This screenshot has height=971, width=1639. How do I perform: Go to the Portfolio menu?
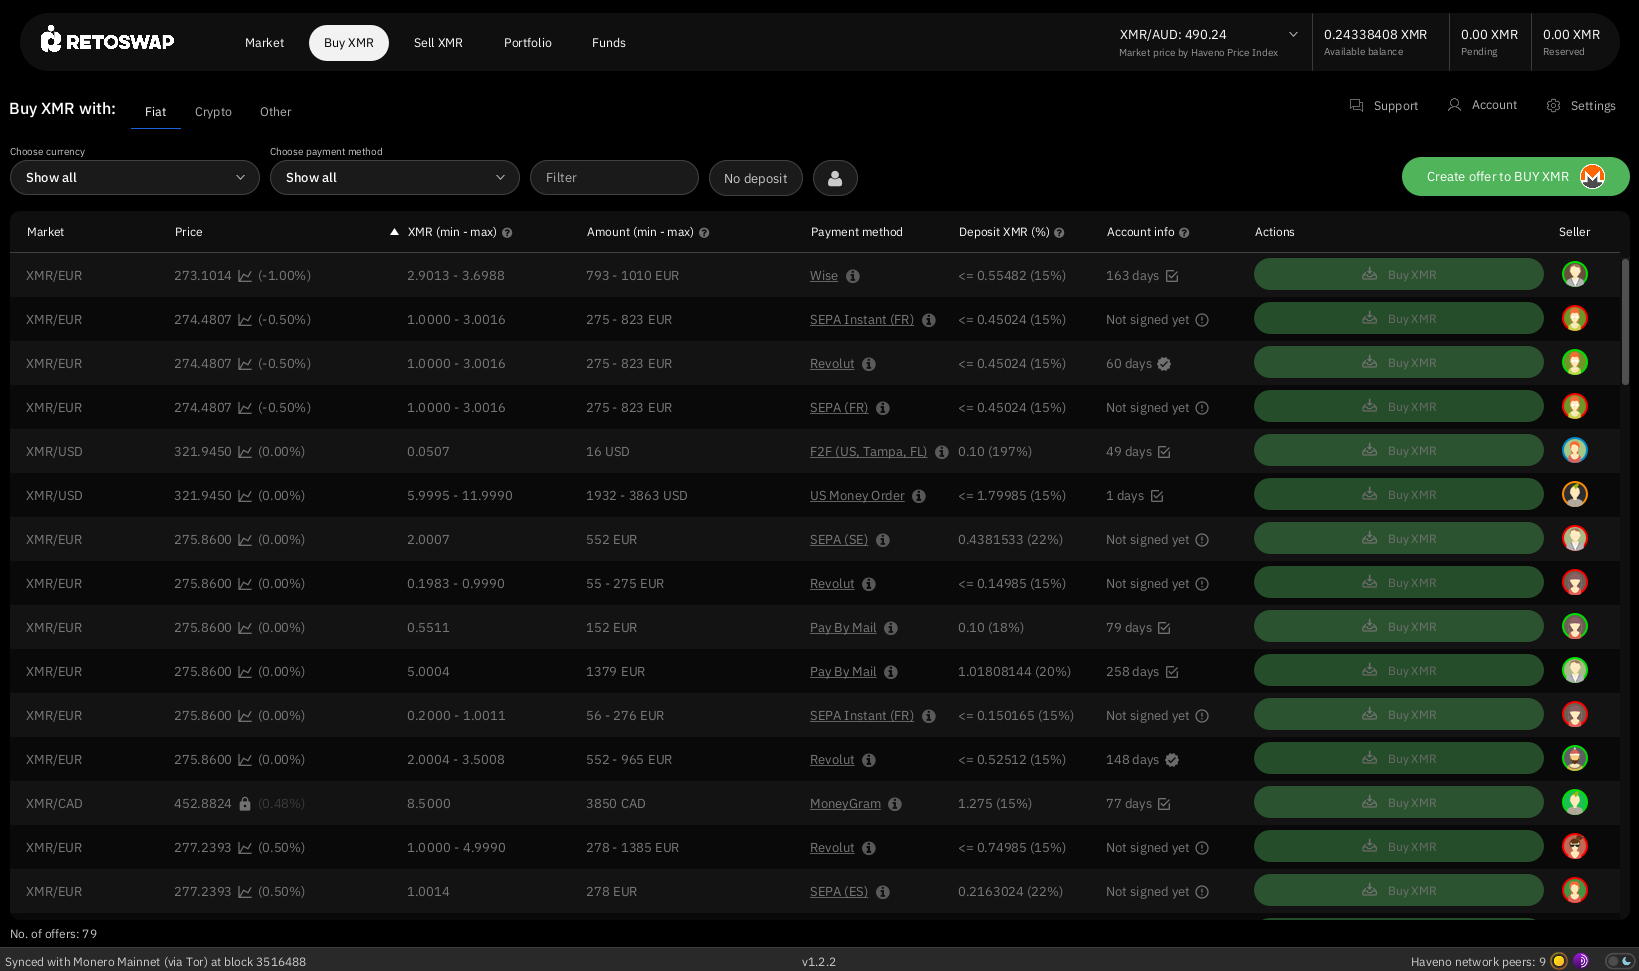[x=527, y=43]
